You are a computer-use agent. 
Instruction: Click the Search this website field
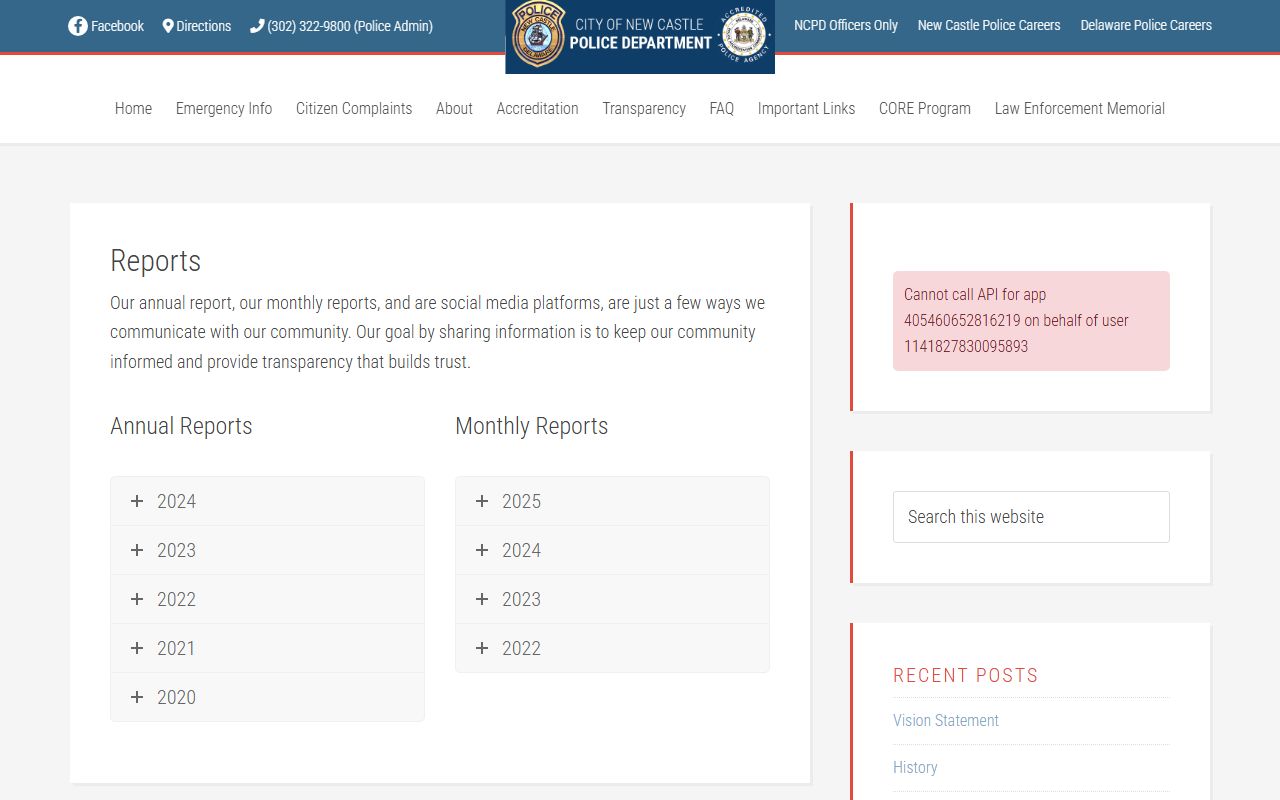tap(1031, 517)
